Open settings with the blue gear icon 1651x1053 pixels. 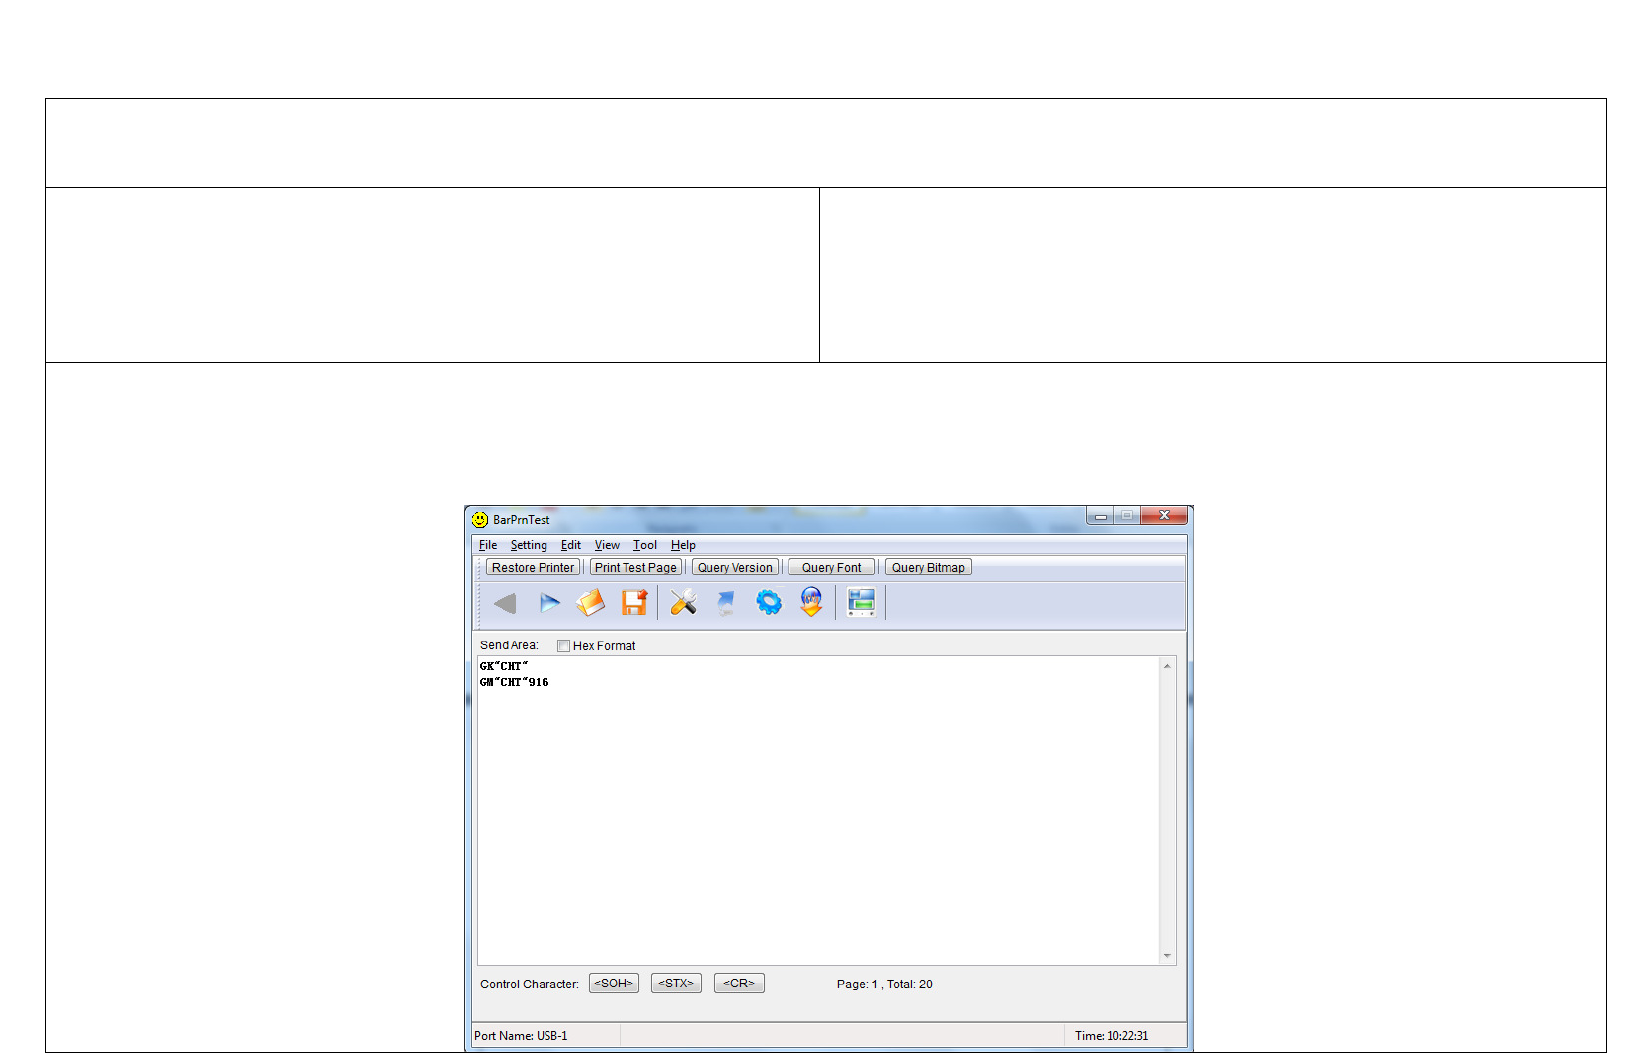tap(769, 602)
